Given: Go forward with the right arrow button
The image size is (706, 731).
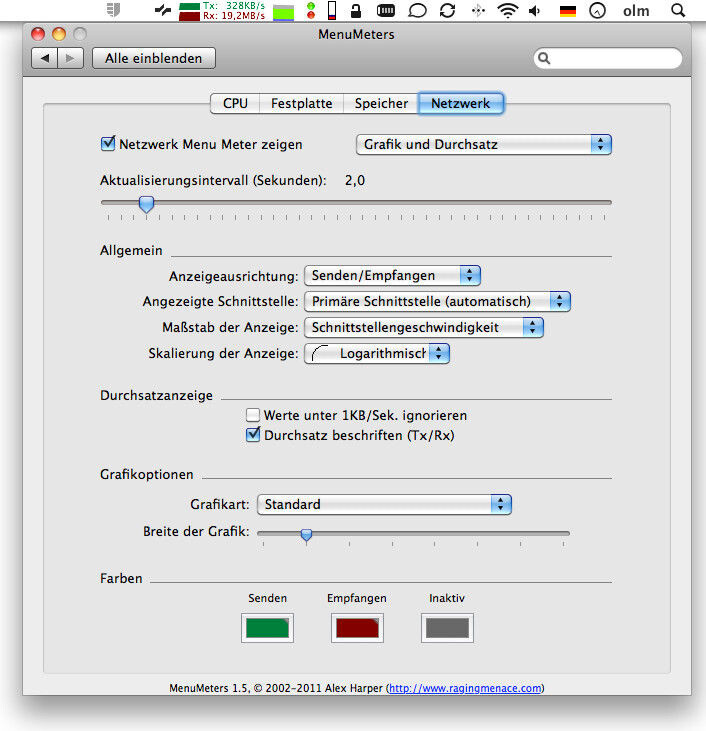Looking at the screenshot, I should (x=70, y=58).
